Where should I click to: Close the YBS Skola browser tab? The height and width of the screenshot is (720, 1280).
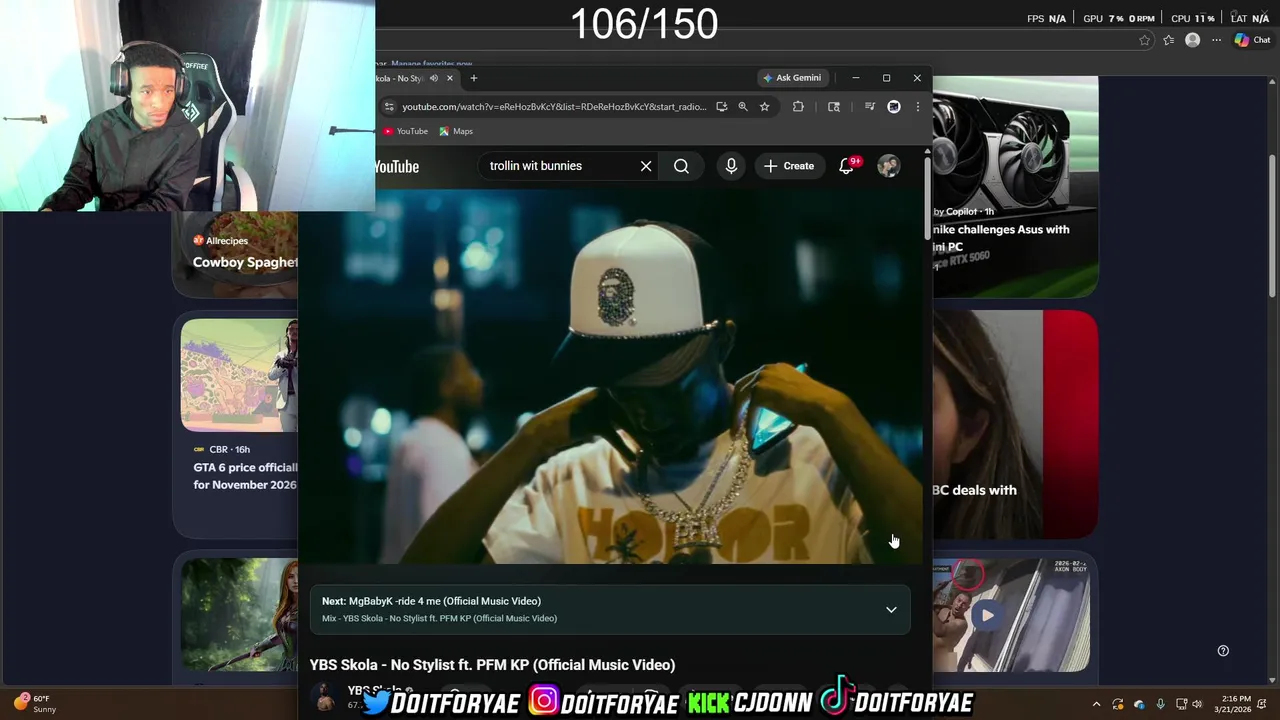coord(450,78)
